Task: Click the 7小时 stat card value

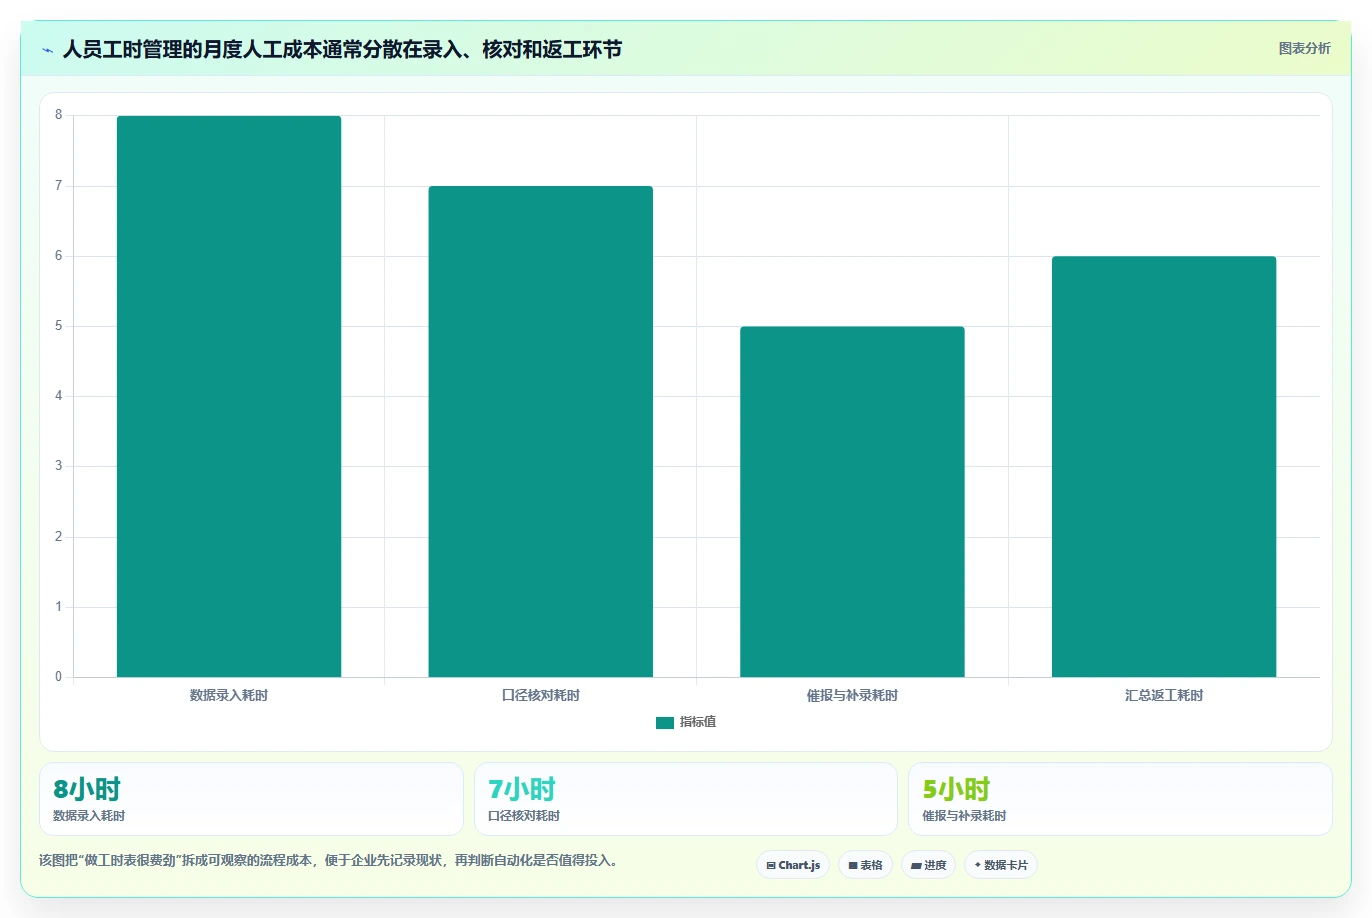Action: point(521,789)
